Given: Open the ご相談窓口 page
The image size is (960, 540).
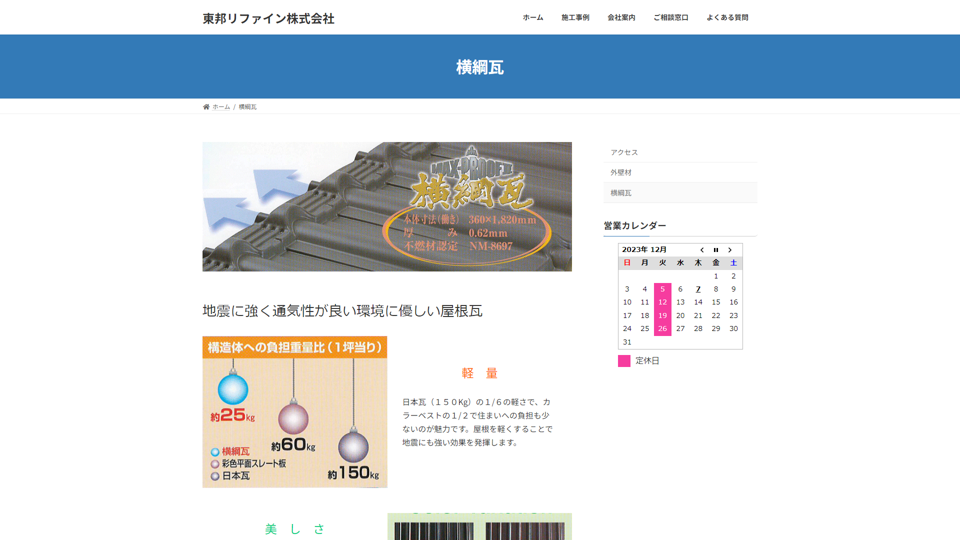Looking at the screenshot, I should (x=670, y=18).
